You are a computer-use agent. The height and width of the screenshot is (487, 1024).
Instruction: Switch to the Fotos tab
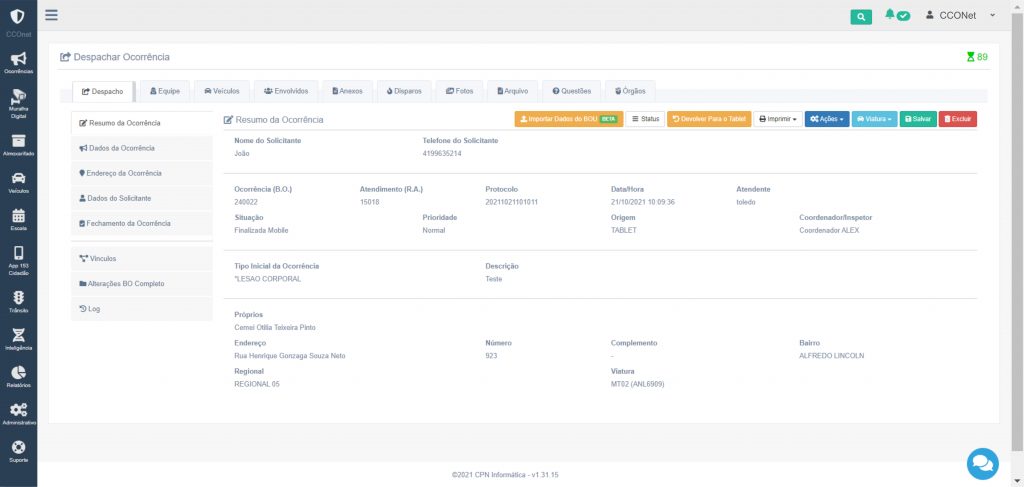pyautogui.click(x=460, y=91)
